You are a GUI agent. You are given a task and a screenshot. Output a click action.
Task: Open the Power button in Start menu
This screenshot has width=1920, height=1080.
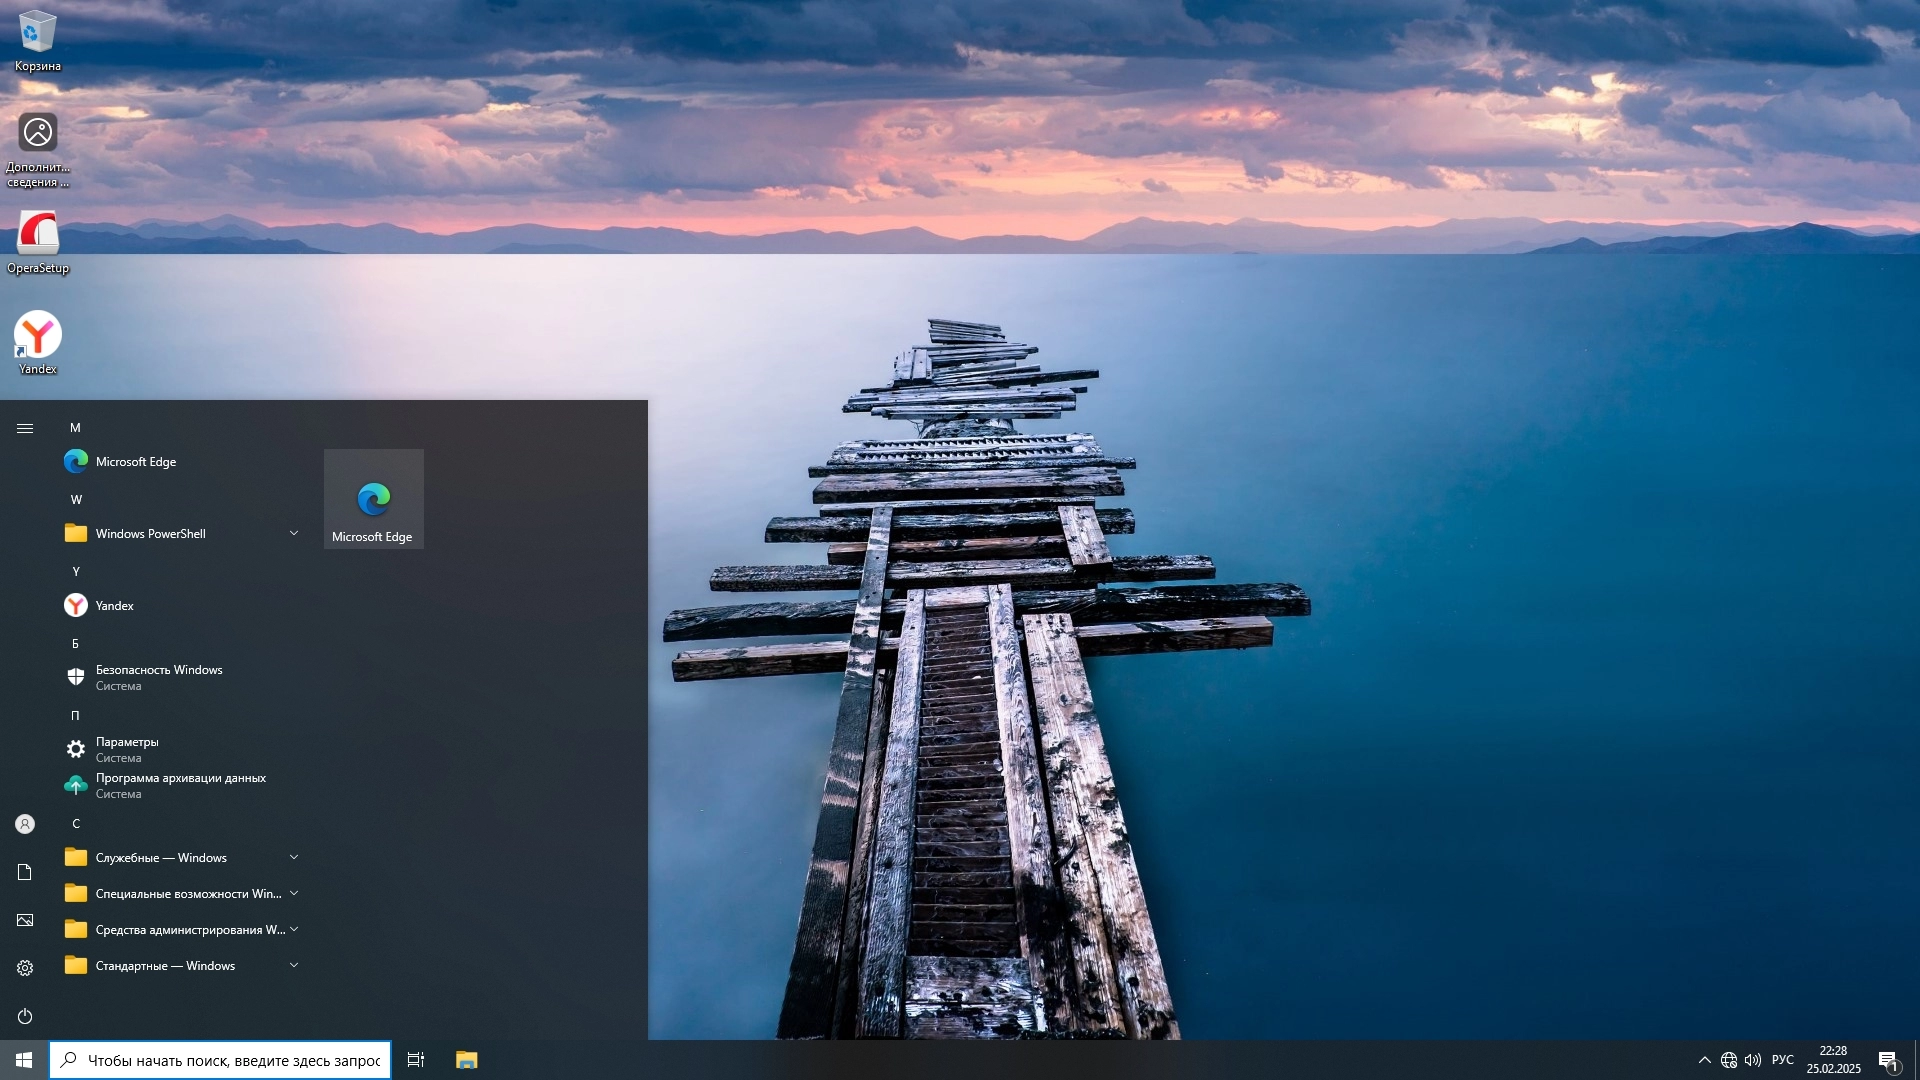(x=25, y=1016)
